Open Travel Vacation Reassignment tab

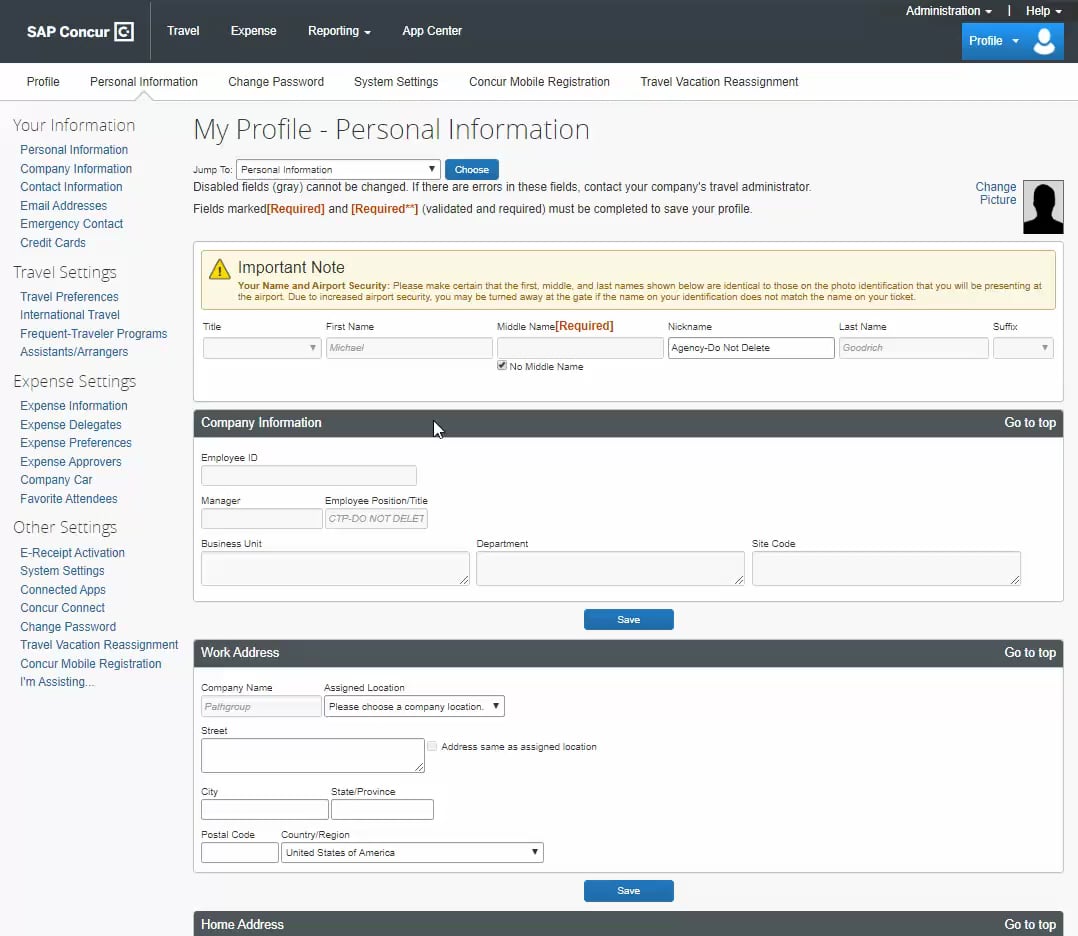point(719,82)
